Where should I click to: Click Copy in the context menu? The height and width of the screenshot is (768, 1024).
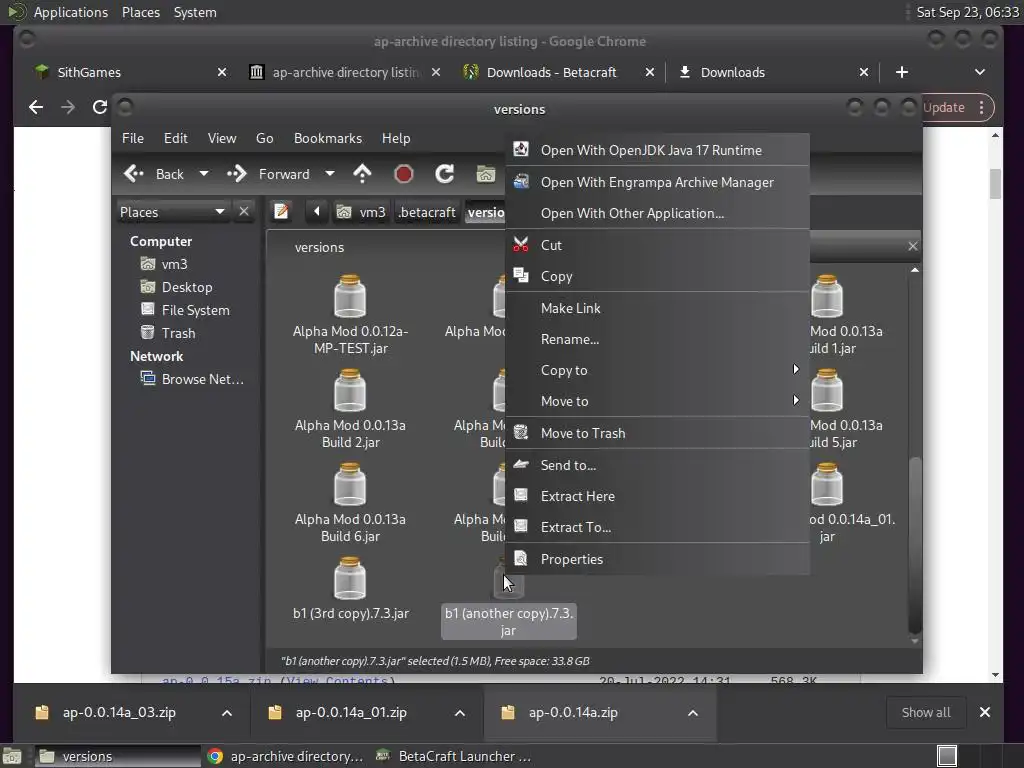(658, 276)
